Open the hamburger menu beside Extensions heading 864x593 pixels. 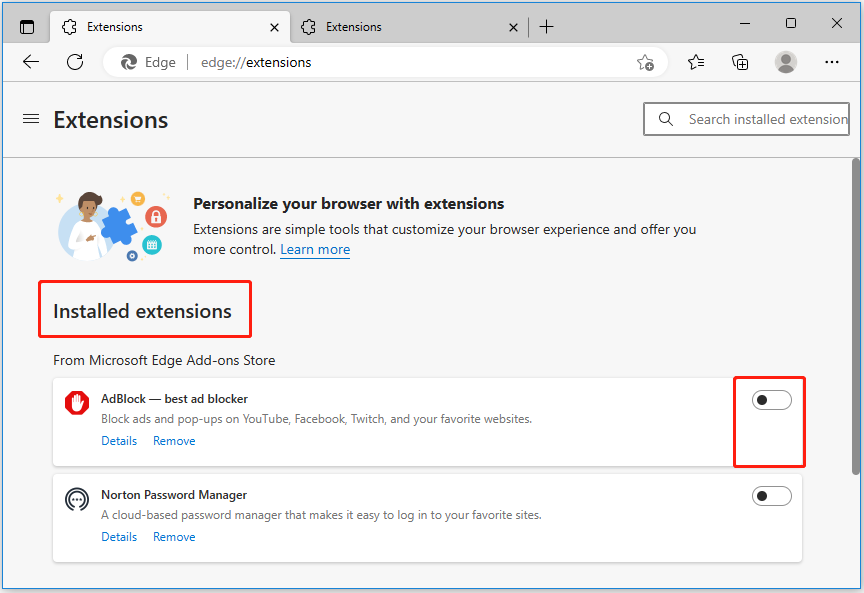pyautogui.click(x=31, y=118)
